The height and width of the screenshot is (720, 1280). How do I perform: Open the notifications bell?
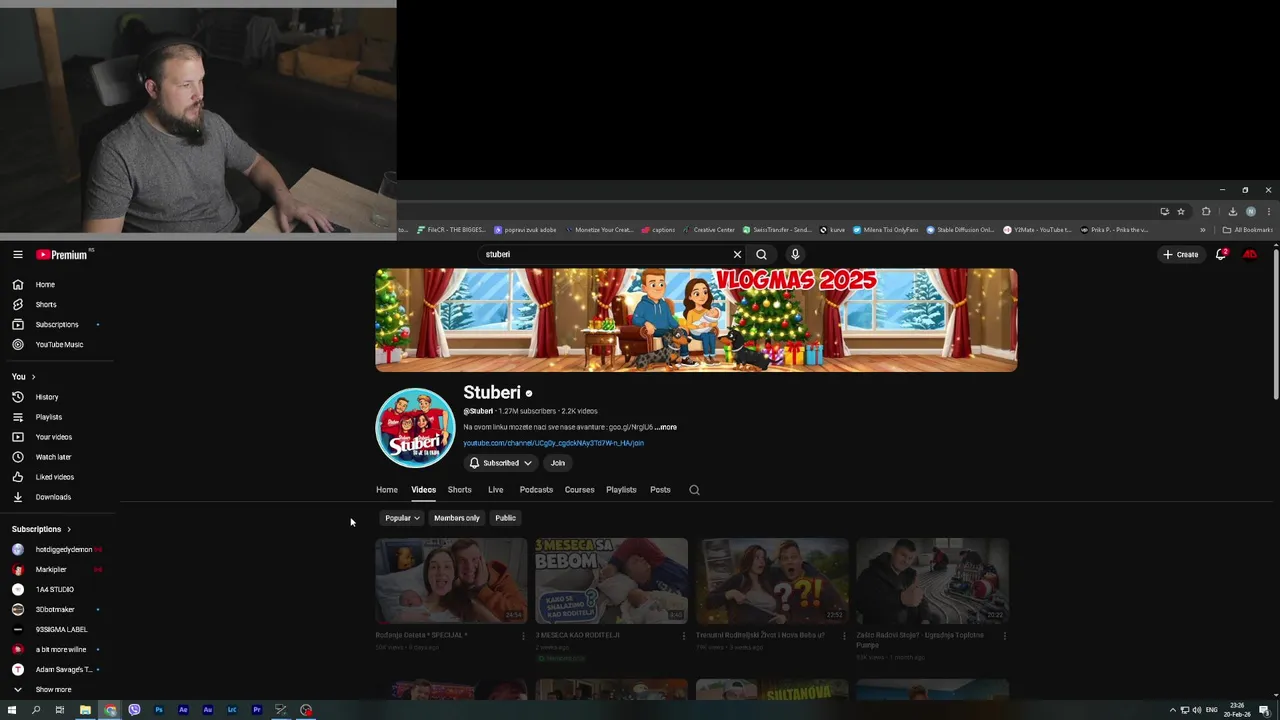pos(1220,254)
